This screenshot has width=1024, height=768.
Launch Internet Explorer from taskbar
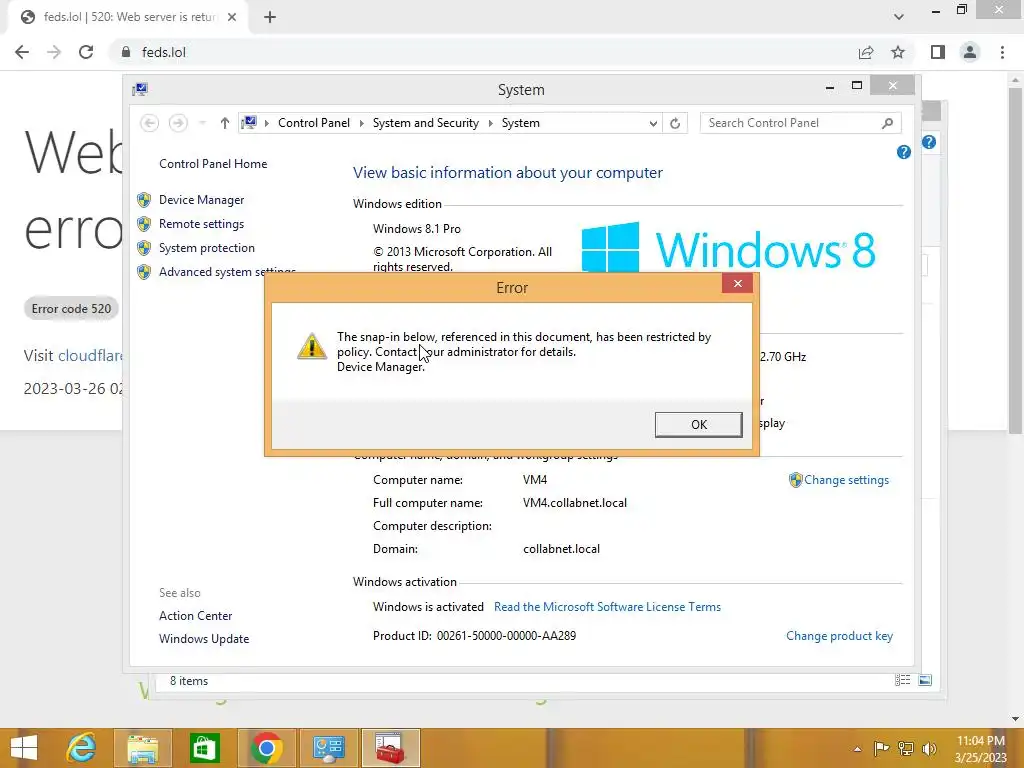tap(81, 748)
